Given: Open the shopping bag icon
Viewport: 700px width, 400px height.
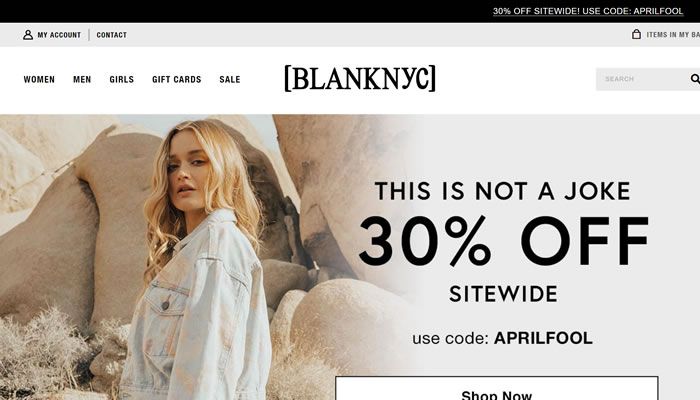Looking at the screenshot, I should click(636, 34).
